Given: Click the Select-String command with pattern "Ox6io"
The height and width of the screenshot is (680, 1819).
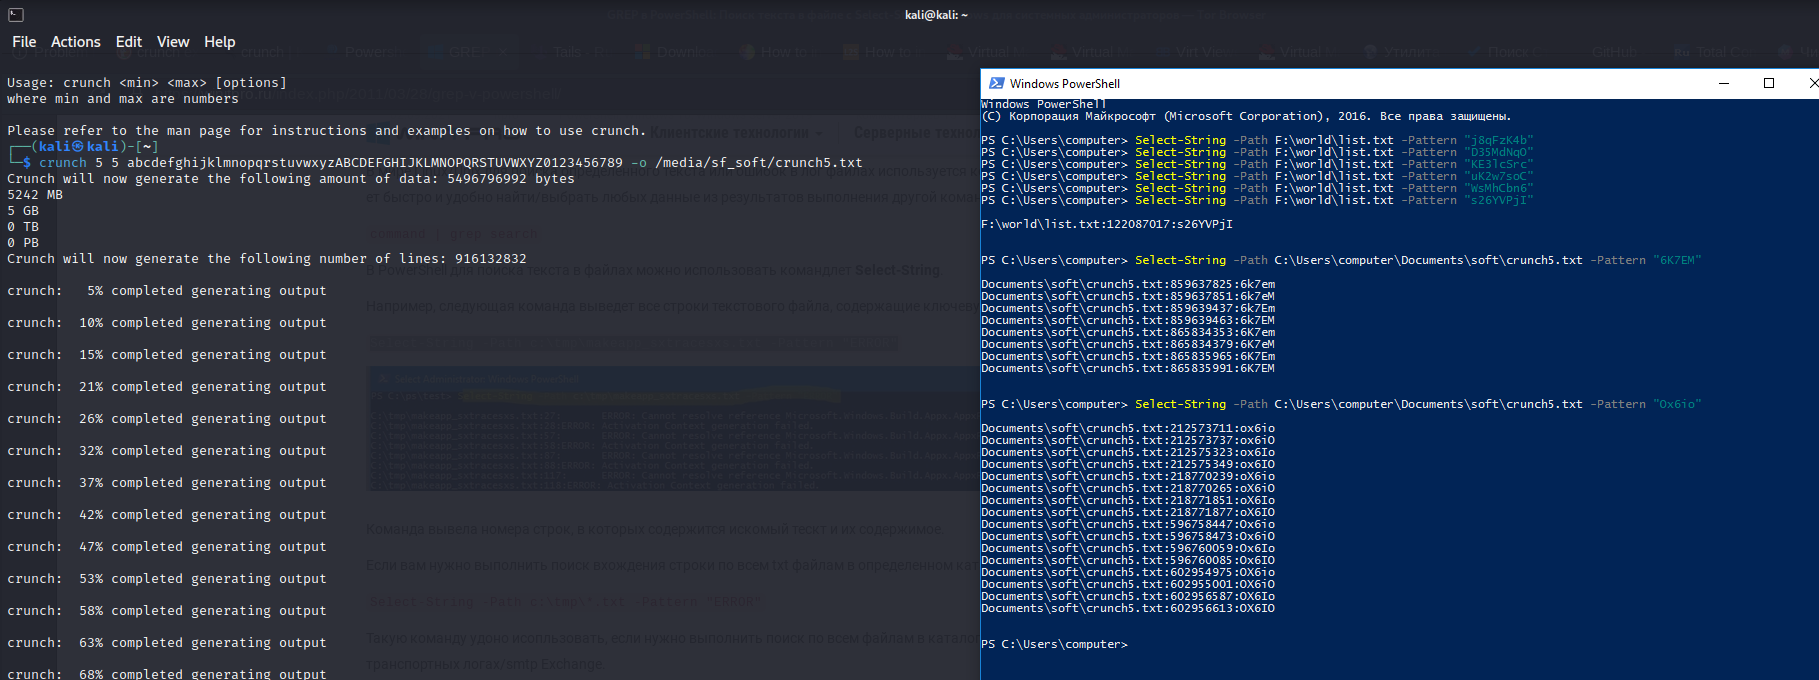Looking at the screenshot, I should click(1340, 404).
